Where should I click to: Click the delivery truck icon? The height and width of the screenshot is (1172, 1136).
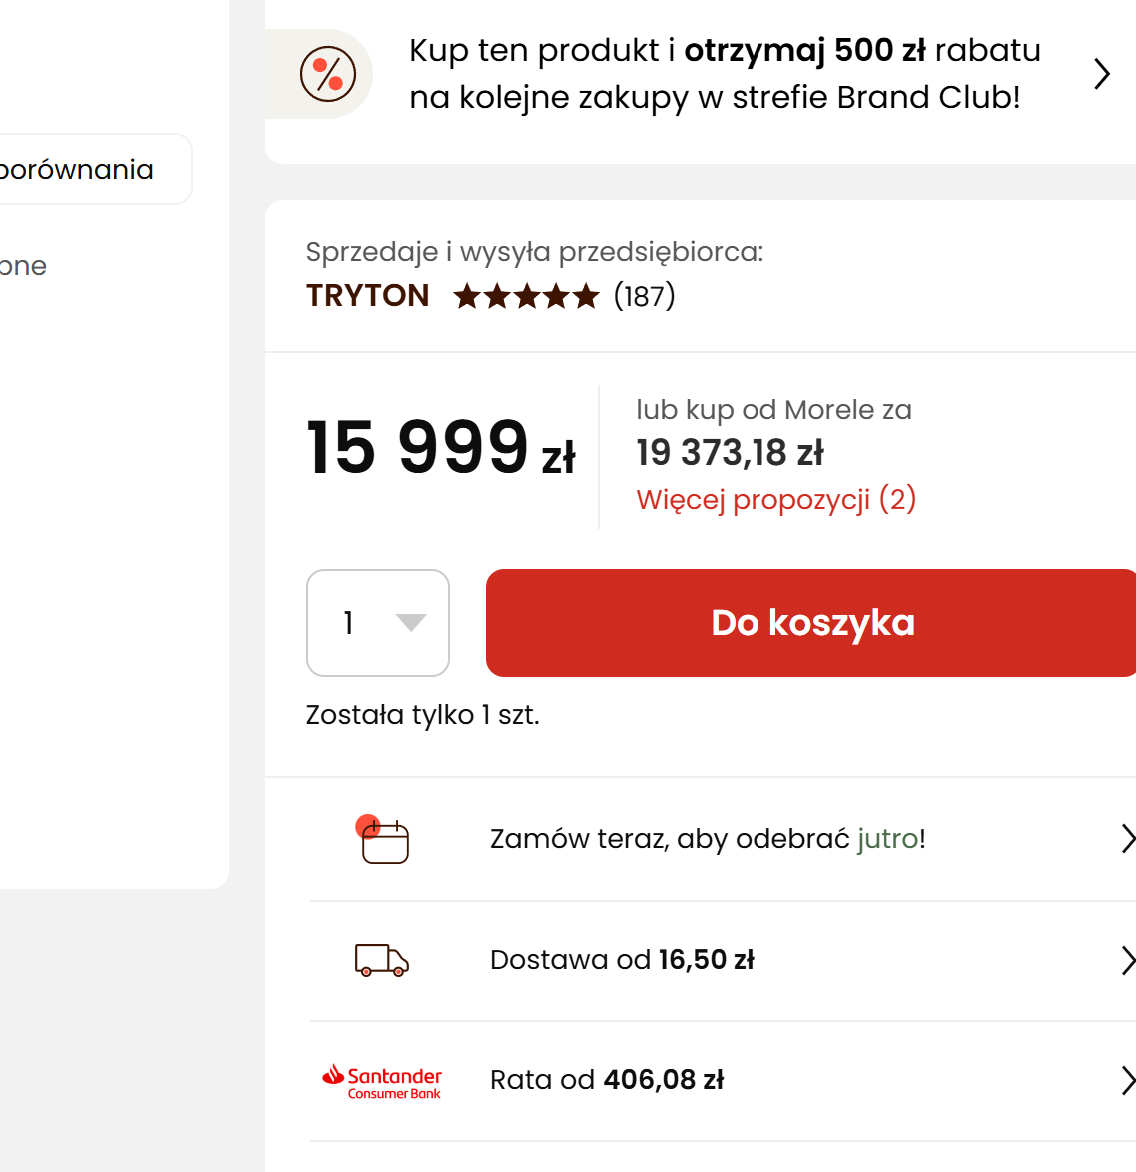pos(382,960)
